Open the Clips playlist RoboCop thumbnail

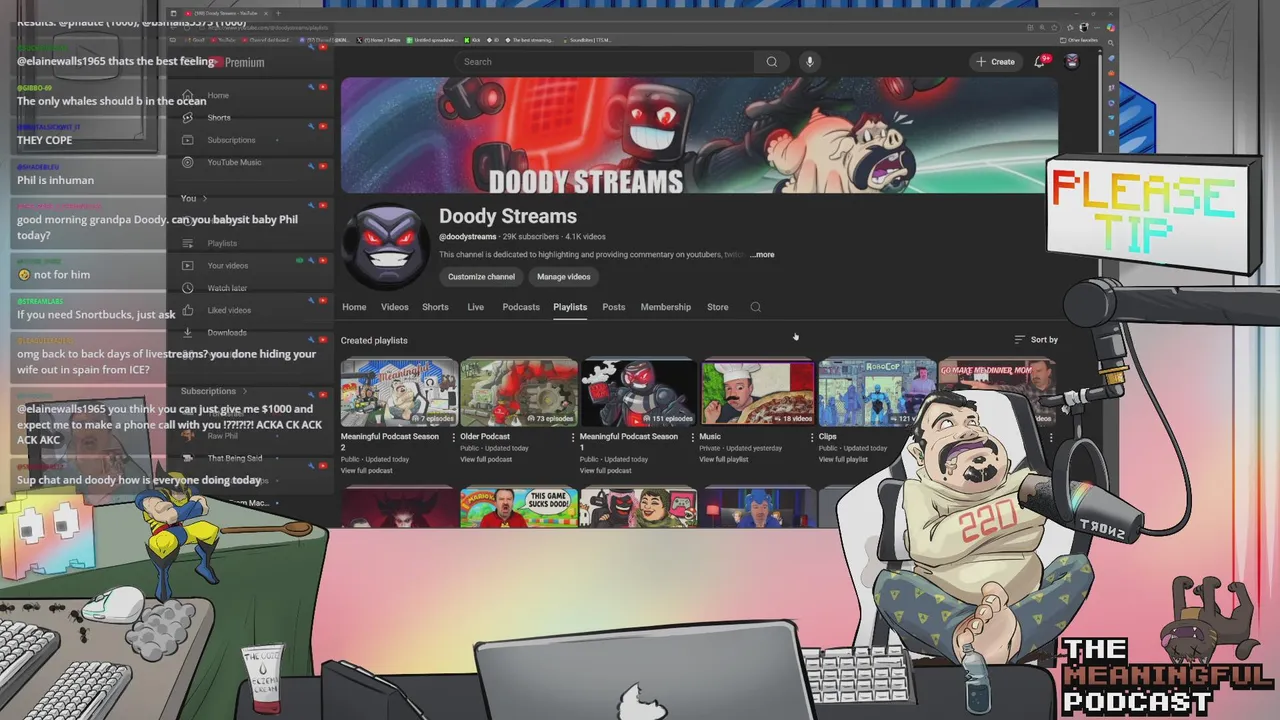pos(877,394)
